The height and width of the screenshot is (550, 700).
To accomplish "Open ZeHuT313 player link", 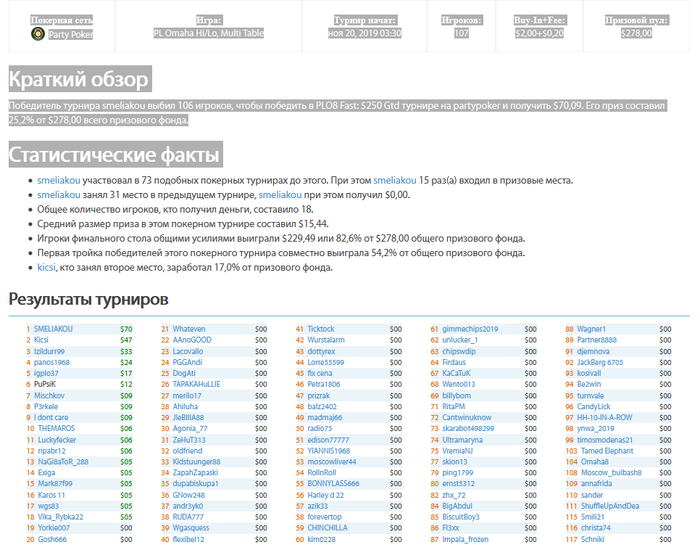I will 189,440.
